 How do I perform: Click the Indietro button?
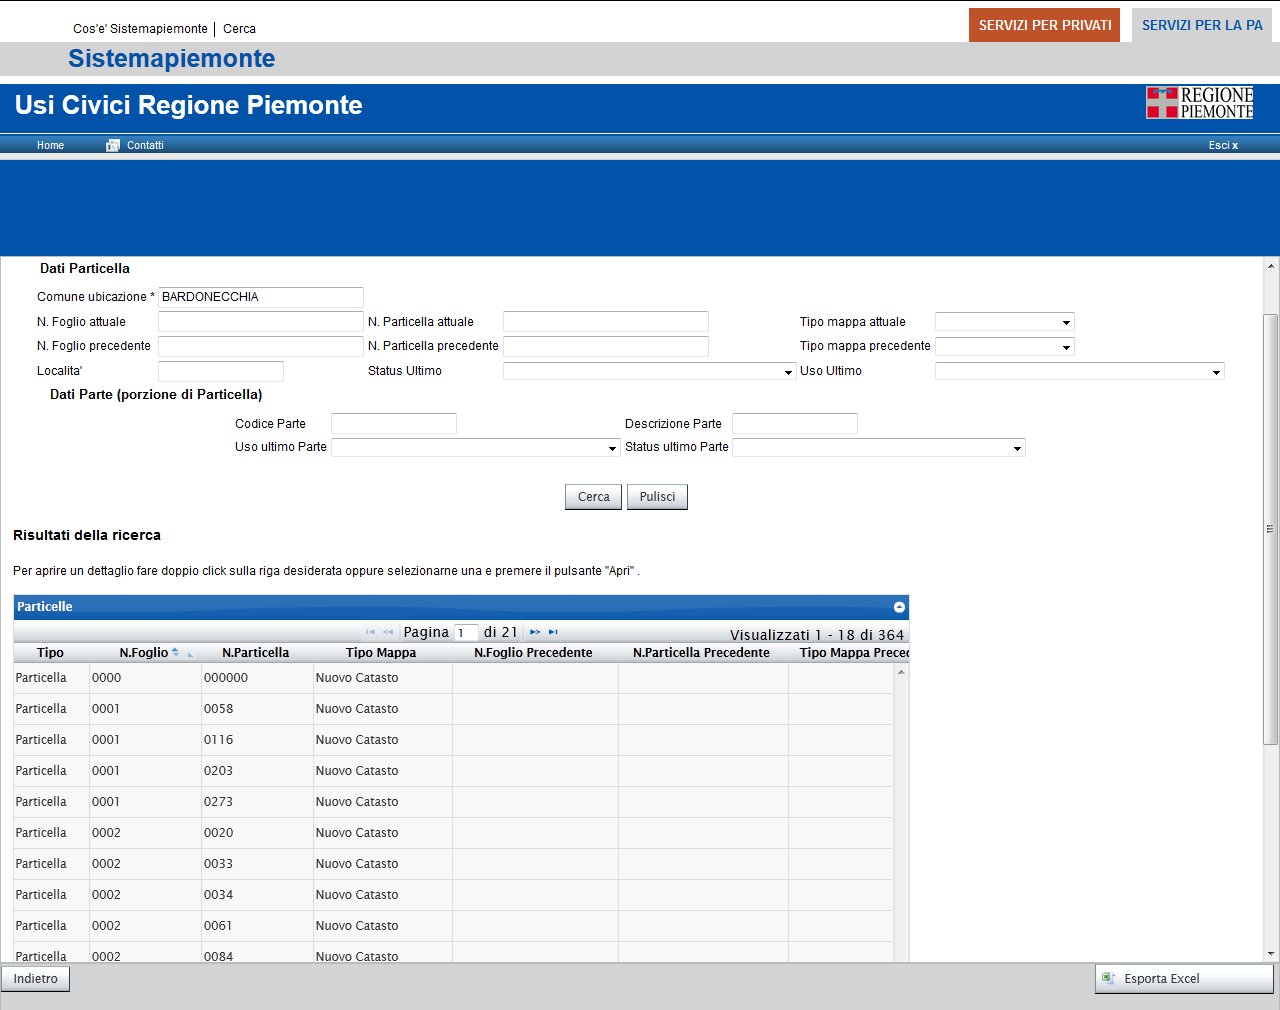click(36, 978)
